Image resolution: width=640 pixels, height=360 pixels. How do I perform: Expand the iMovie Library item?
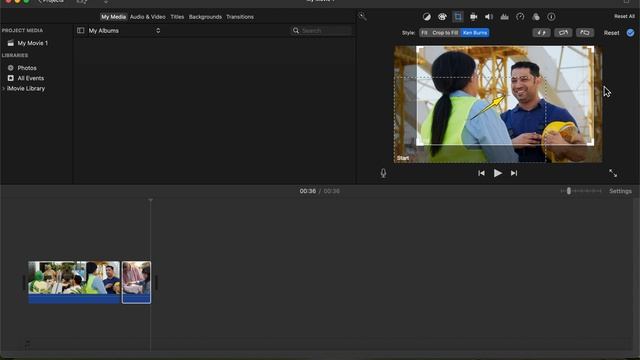click(x=4, y=89)
